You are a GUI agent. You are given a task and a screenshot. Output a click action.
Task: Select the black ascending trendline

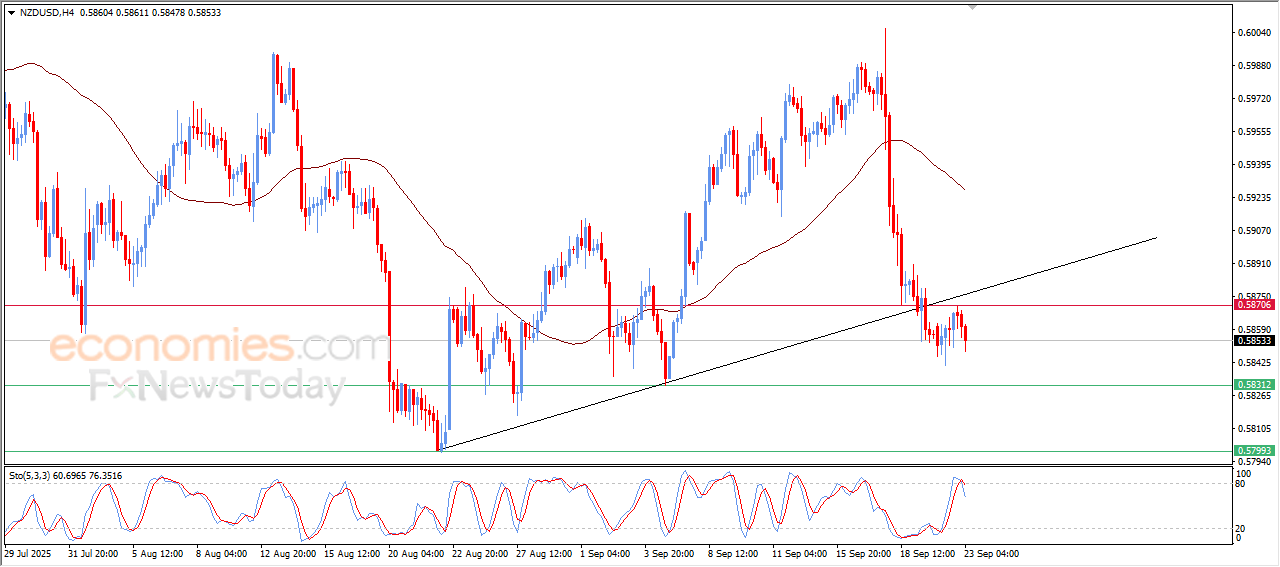point(798,343)
